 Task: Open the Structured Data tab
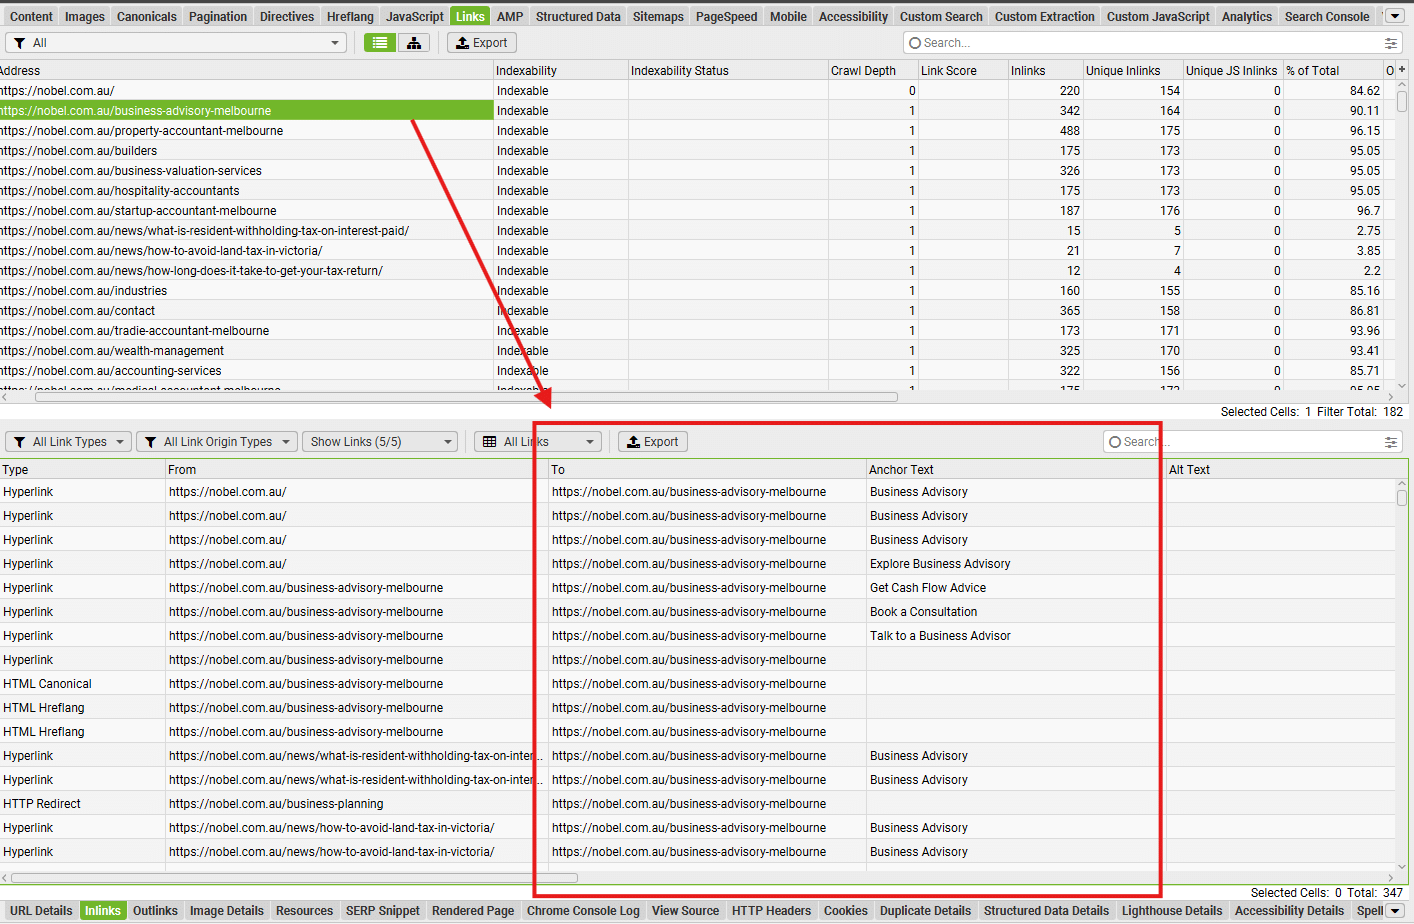(578, 16)
